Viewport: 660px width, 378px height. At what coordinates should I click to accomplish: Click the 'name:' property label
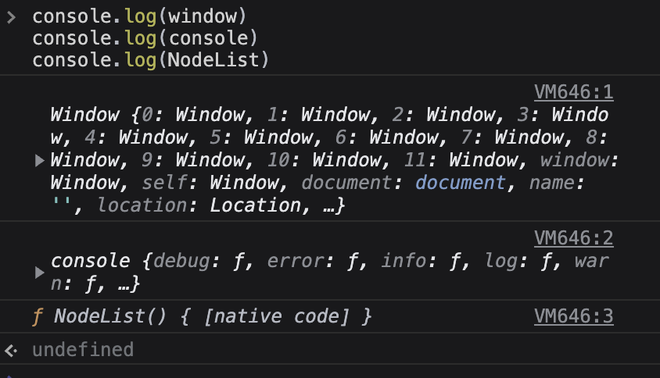[557, 183]
